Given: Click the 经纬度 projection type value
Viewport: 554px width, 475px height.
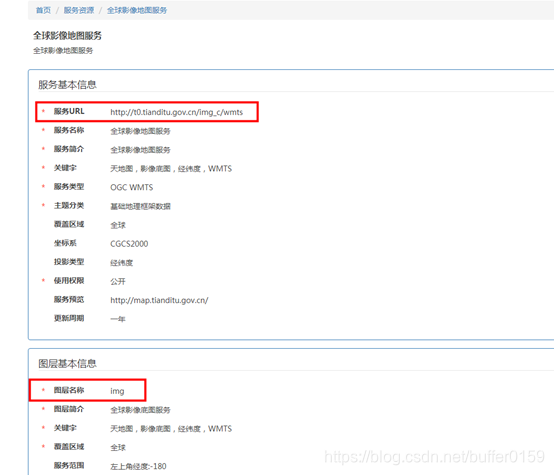Looking at the screenshot, I should tap(122, 263).
